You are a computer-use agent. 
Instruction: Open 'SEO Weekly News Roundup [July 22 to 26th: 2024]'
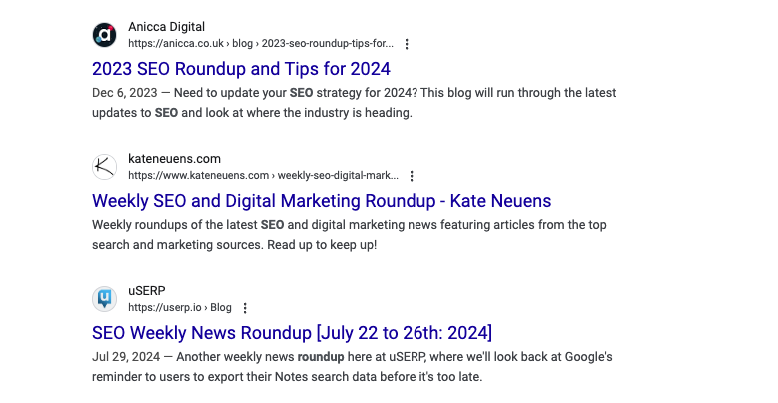coord(292,333)
